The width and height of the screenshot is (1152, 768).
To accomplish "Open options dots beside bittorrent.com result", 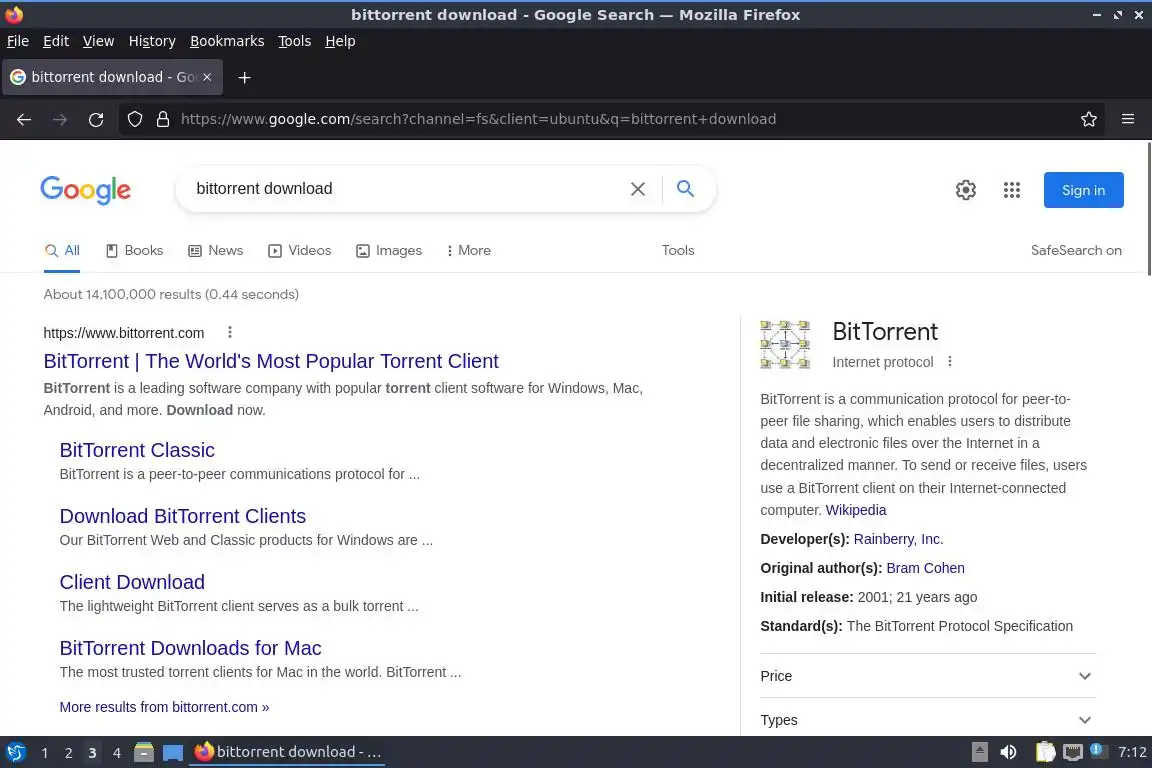I will [x=230, y=332].
